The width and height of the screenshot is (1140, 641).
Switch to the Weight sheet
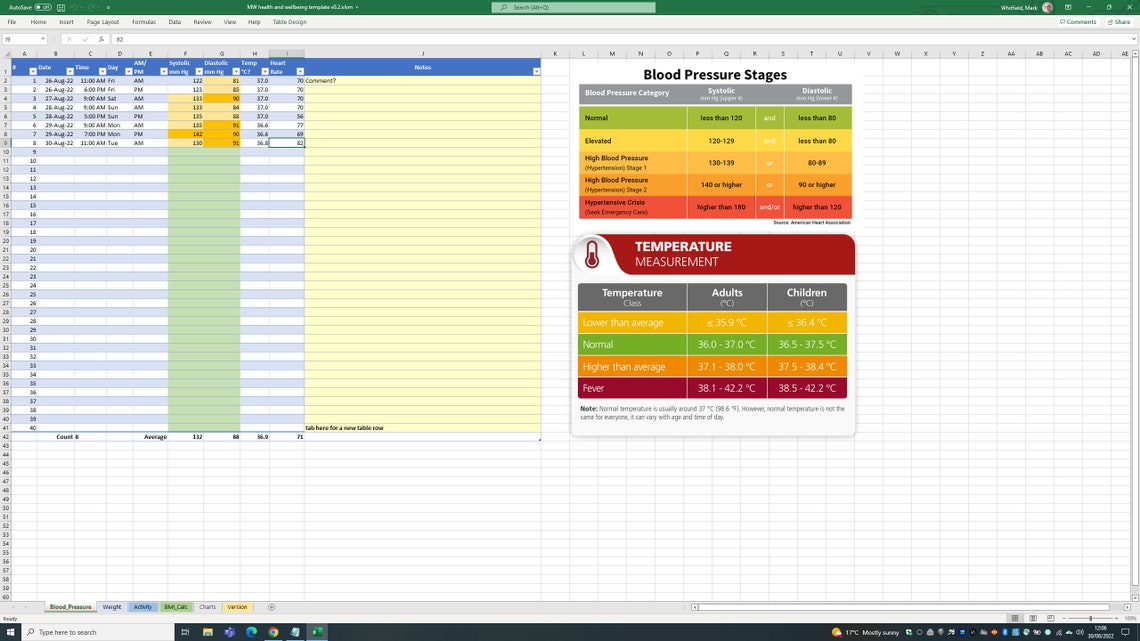coord(111,607)
